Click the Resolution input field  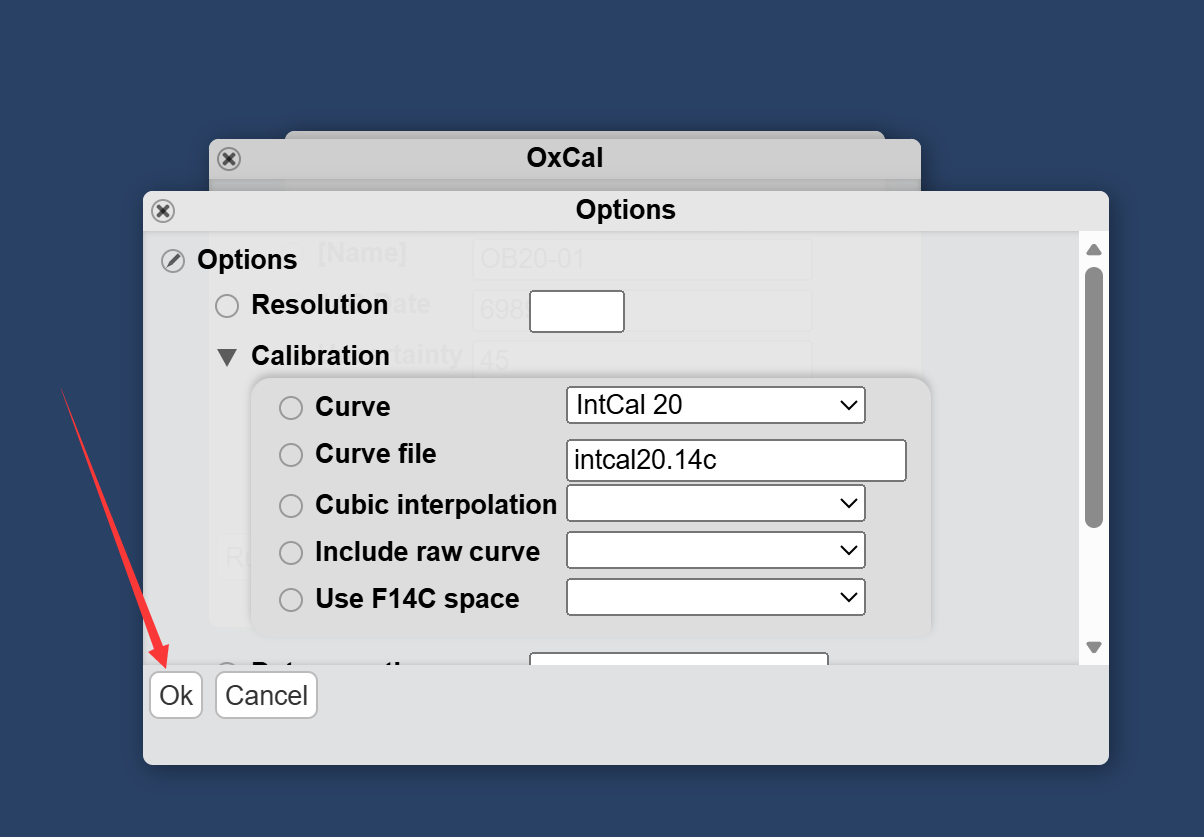(x=577, y=311)
